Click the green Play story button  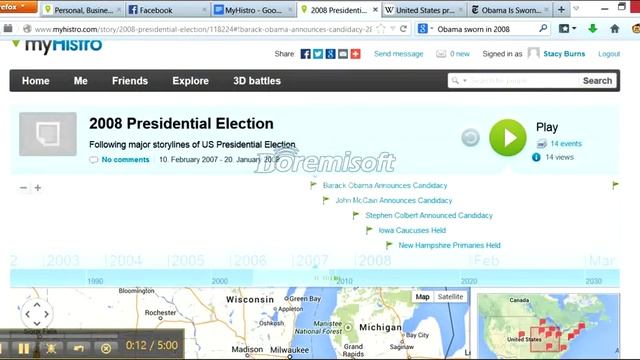[x=508, y=138]
